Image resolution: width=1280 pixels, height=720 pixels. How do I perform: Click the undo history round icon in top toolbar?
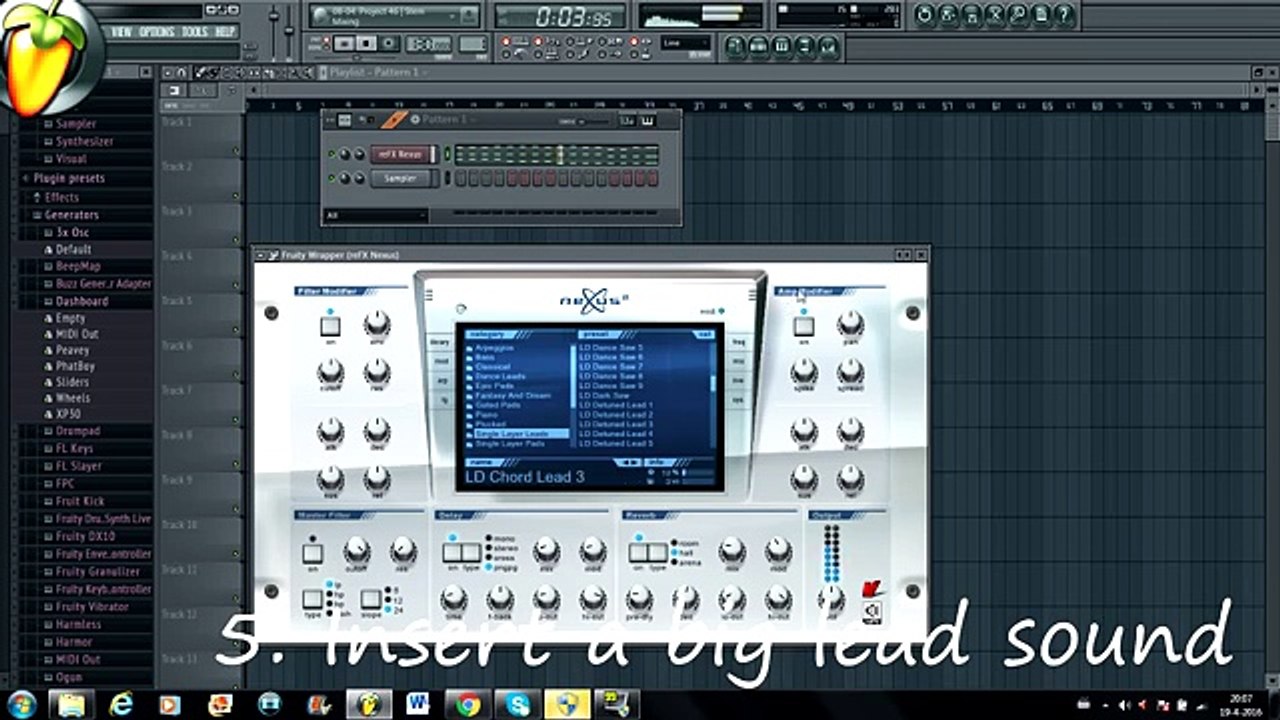pyautogui.click(x=924, y=15)
